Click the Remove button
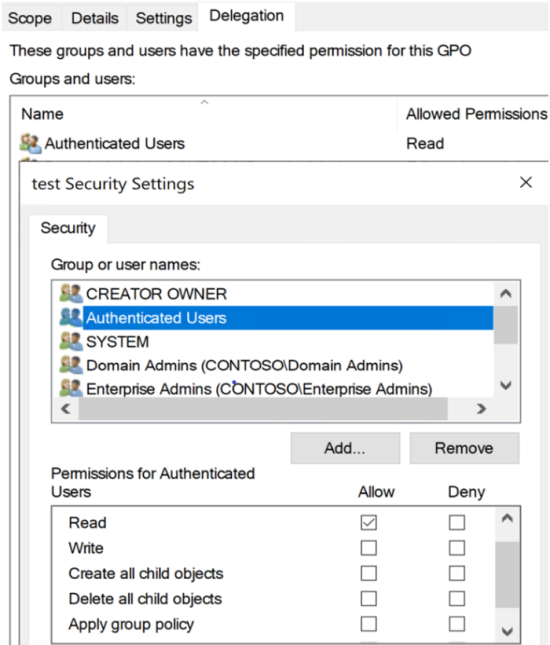 [x=464, y=448]
